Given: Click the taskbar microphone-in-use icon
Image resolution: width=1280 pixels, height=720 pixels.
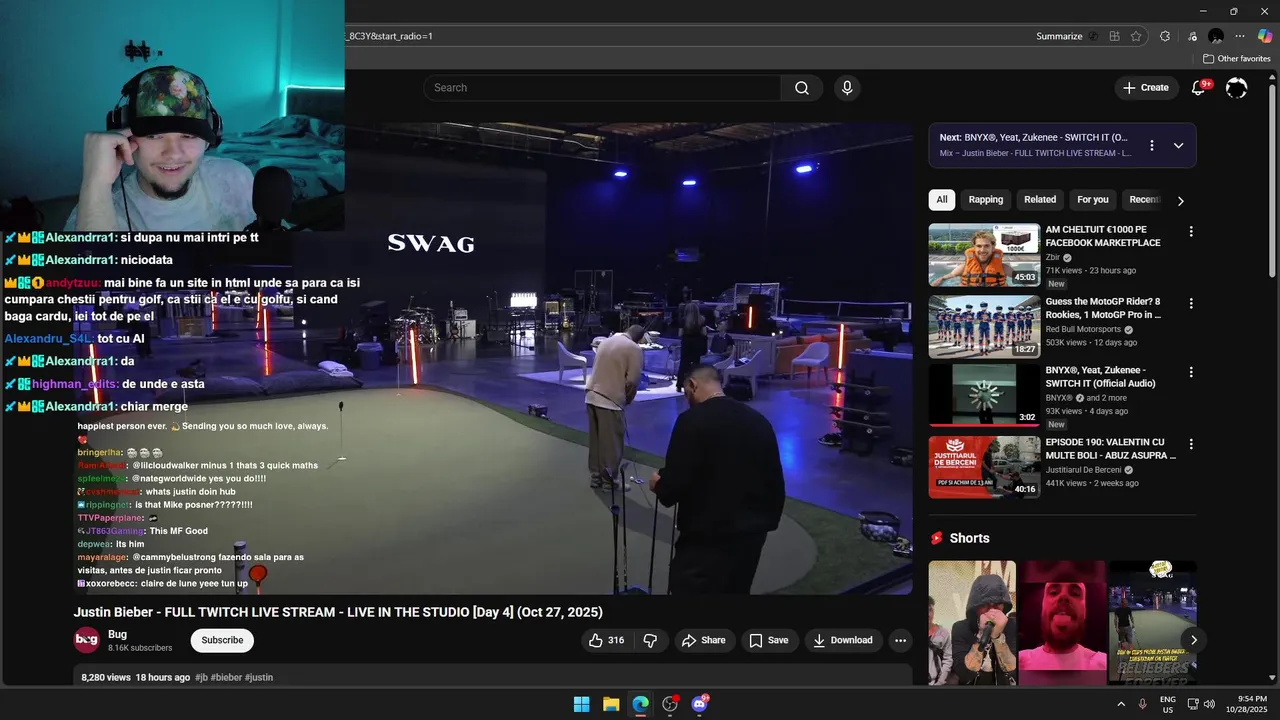Looking at the screenshot, I should [1143, 704].
